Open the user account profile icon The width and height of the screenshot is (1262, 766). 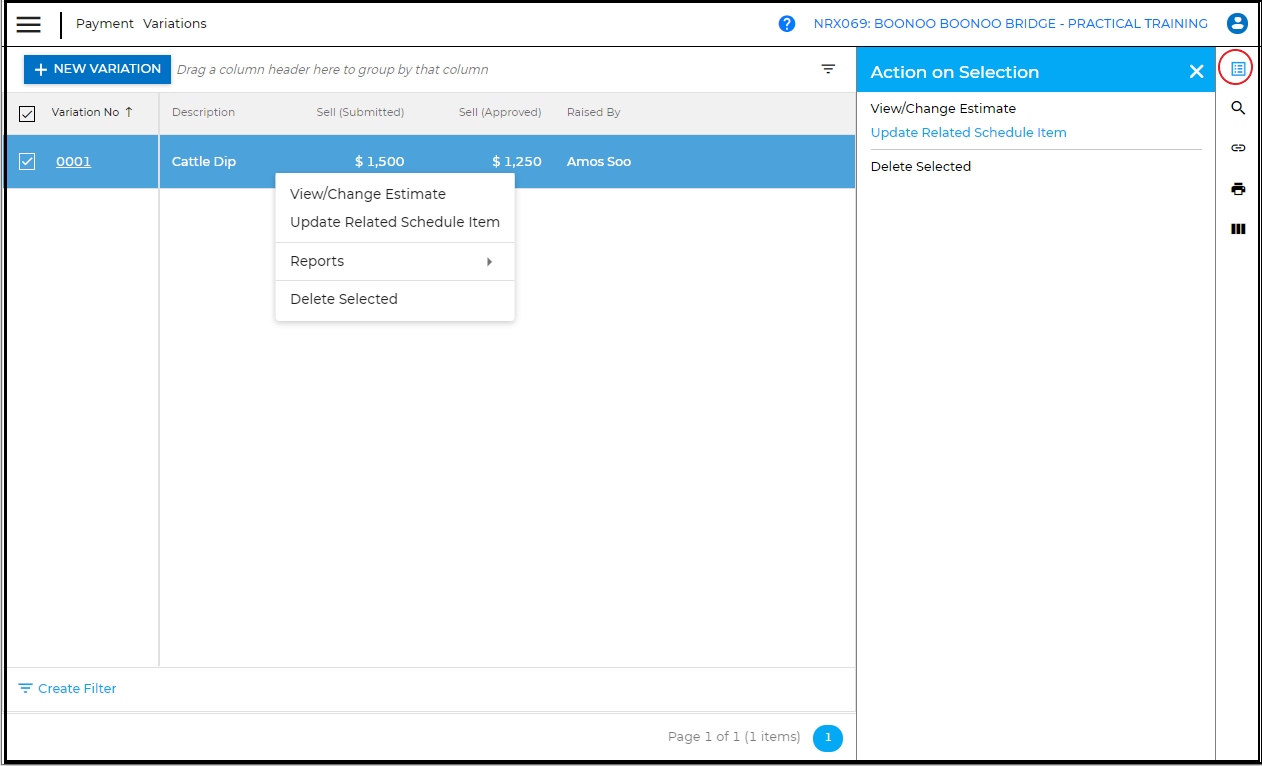(1238, 24)
